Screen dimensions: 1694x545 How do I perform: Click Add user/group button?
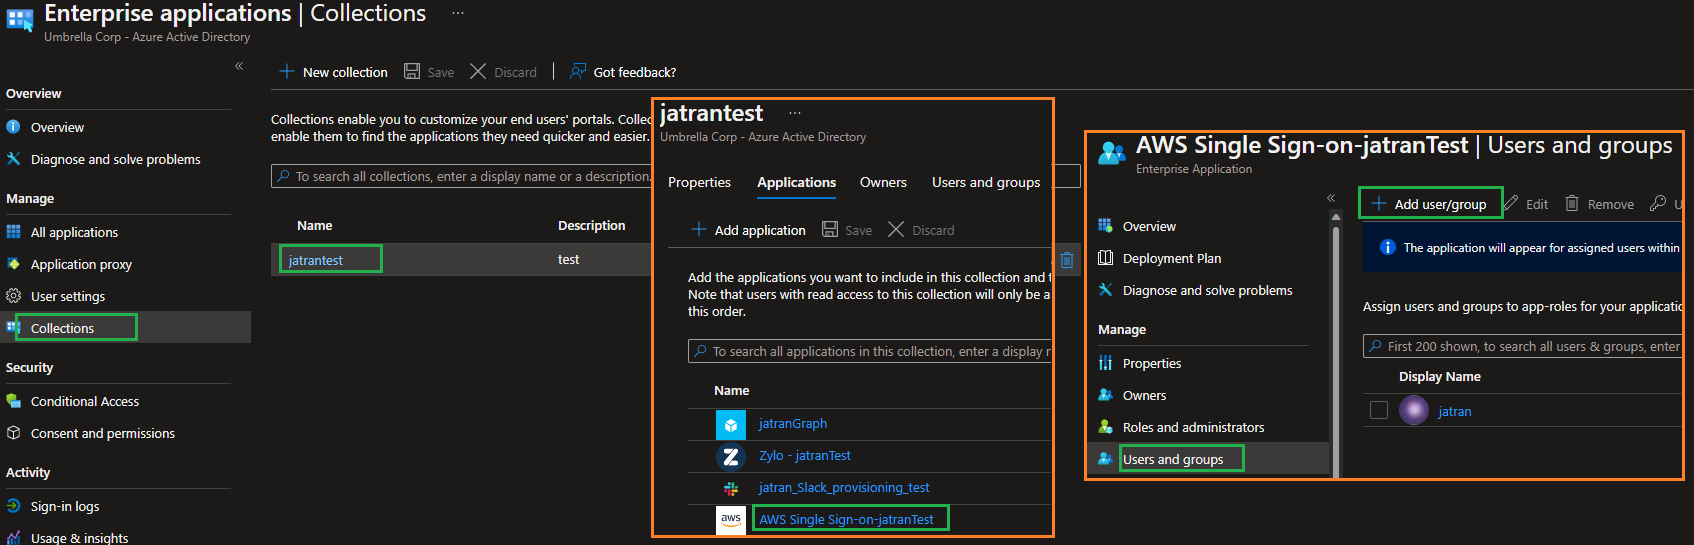(1431, 204)
